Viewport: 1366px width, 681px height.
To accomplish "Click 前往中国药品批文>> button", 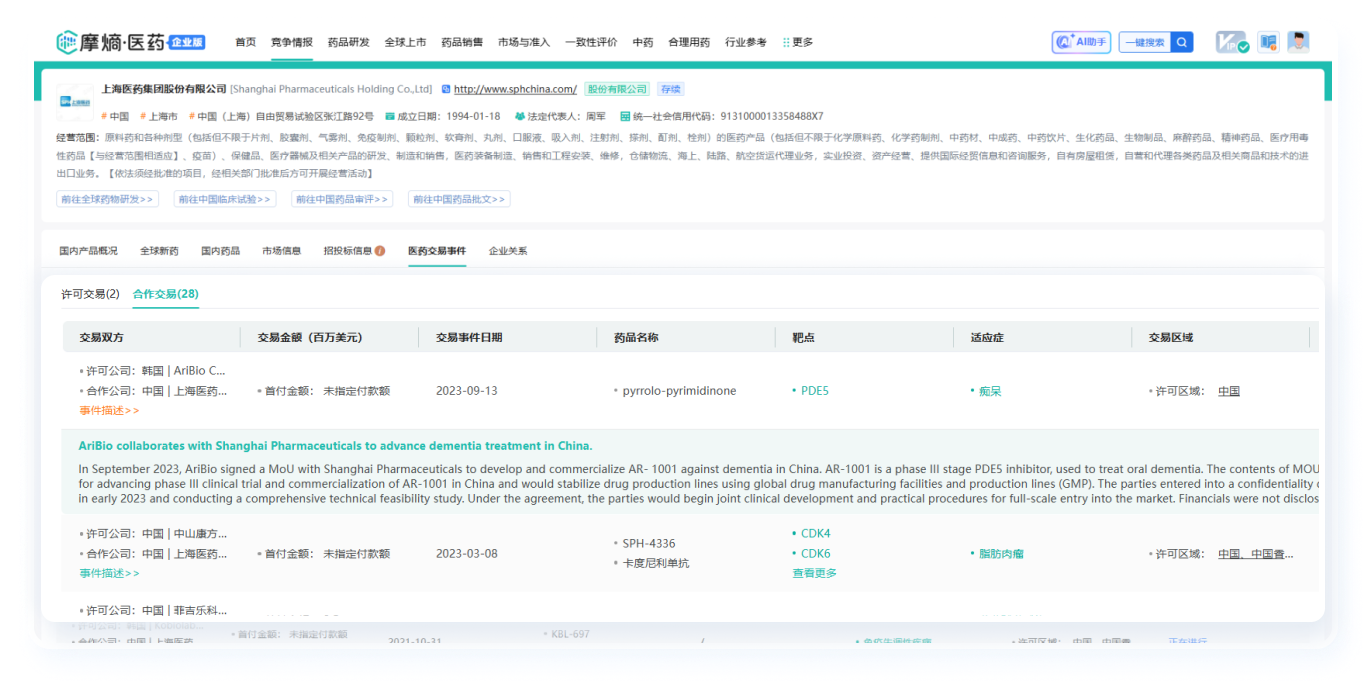I will click(x=459, y=199).
